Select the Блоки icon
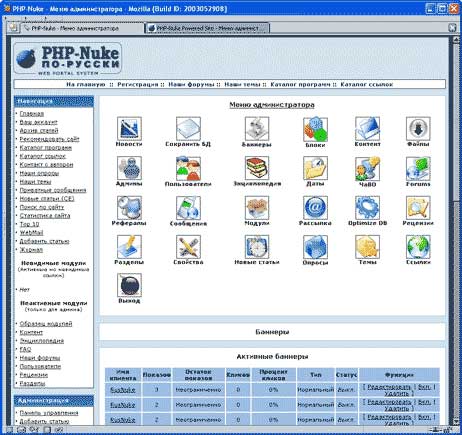 [x=315, y=129]
